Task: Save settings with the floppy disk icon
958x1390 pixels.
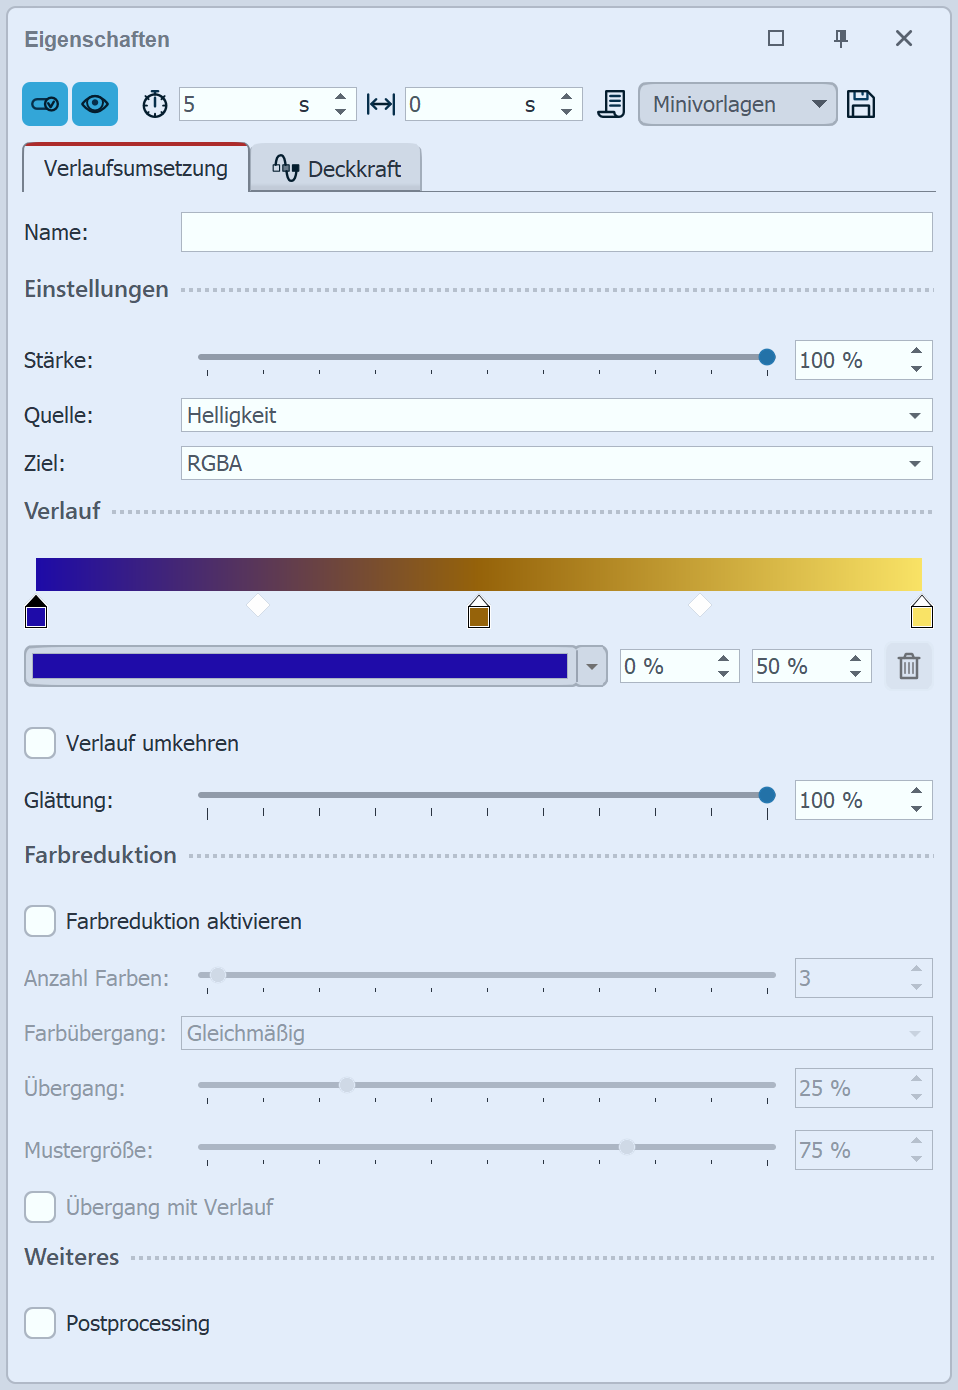Action: point(861,104)
